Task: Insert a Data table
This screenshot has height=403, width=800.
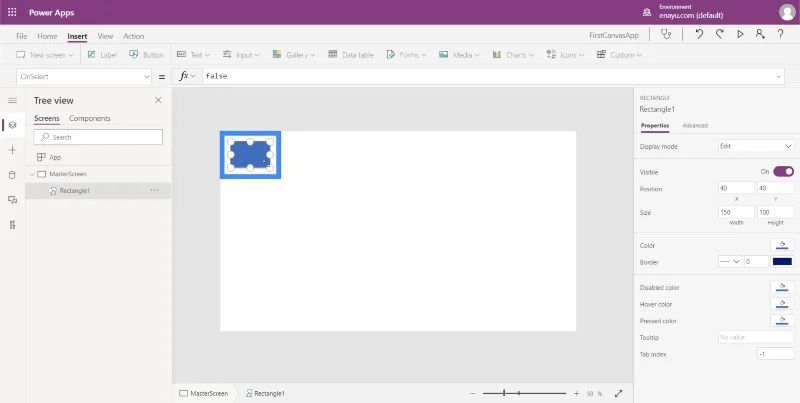Action: point(351,55)
